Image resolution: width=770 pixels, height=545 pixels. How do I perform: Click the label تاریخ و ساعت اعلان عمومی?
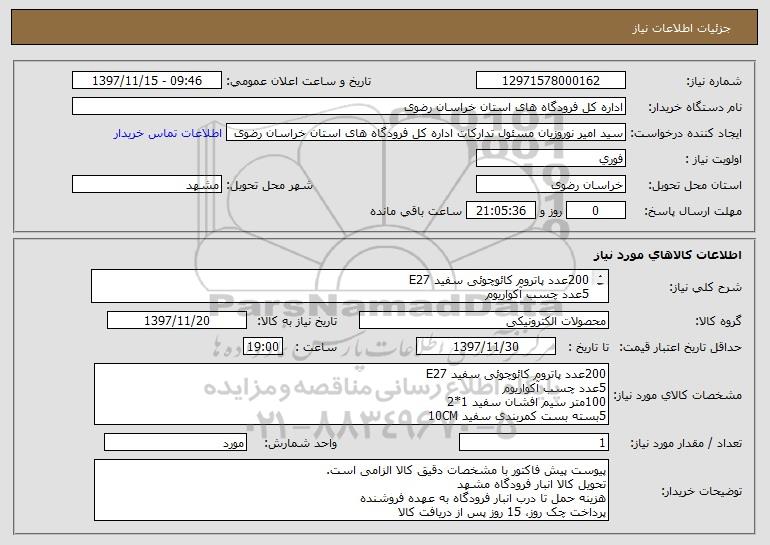(299, 82)
